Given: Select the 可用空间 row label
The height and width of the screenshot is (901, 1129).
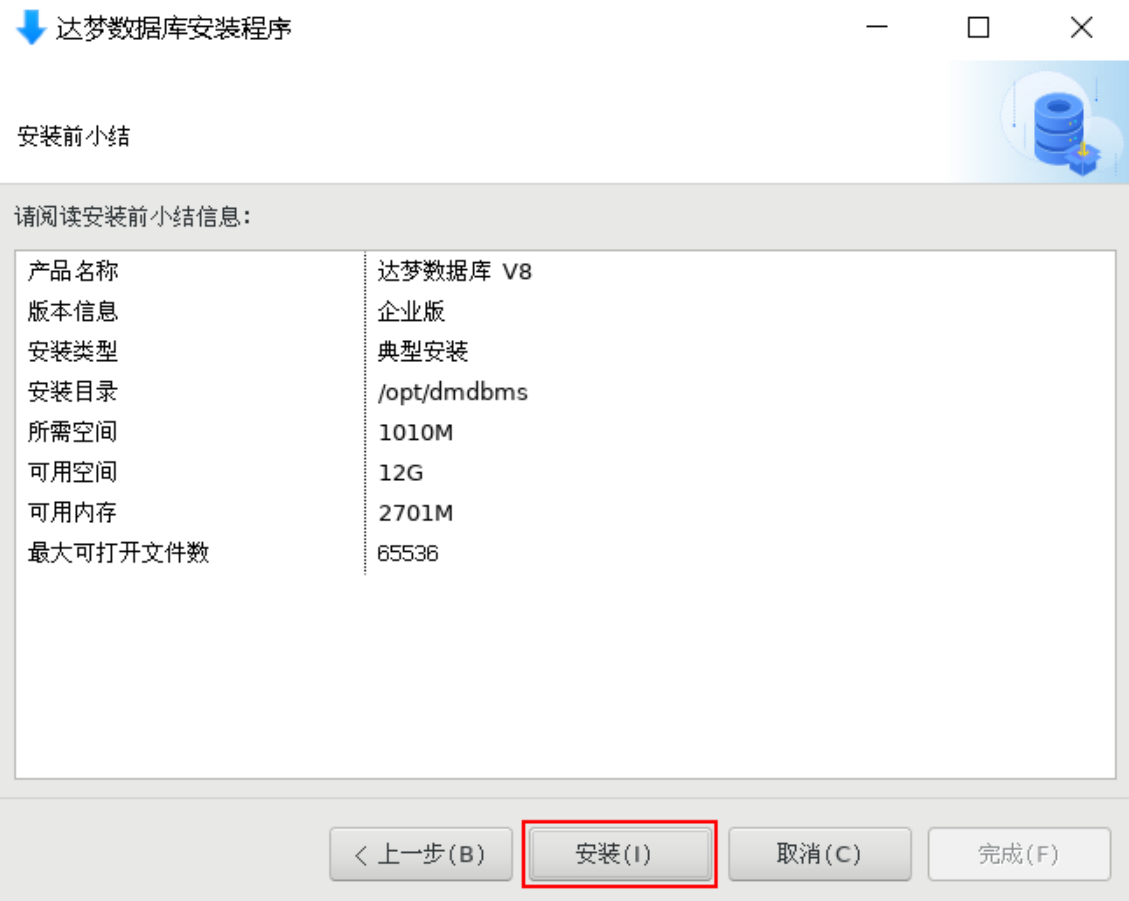Looking at the screenshot, I should click(73, 473).
